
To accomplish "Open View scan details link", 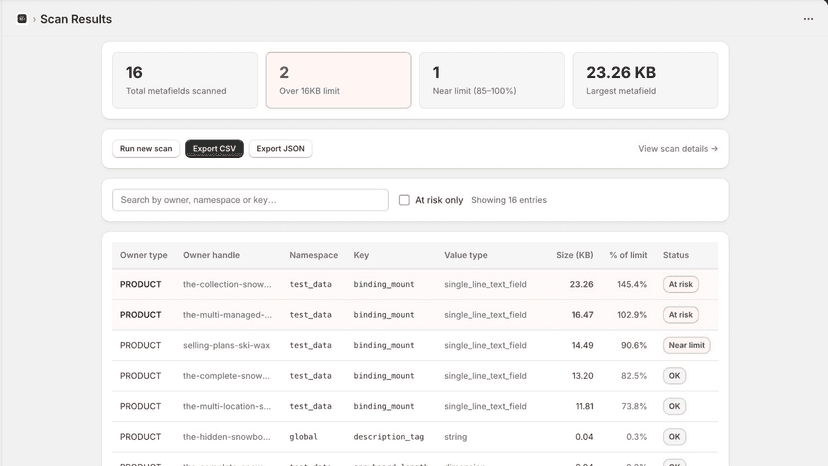I will (678, 148).
